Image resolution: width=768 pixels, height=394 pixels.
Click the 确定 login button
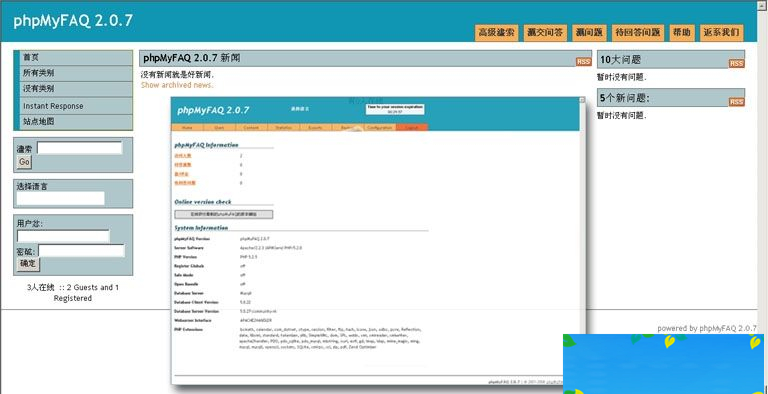click(x=28, y=264)
